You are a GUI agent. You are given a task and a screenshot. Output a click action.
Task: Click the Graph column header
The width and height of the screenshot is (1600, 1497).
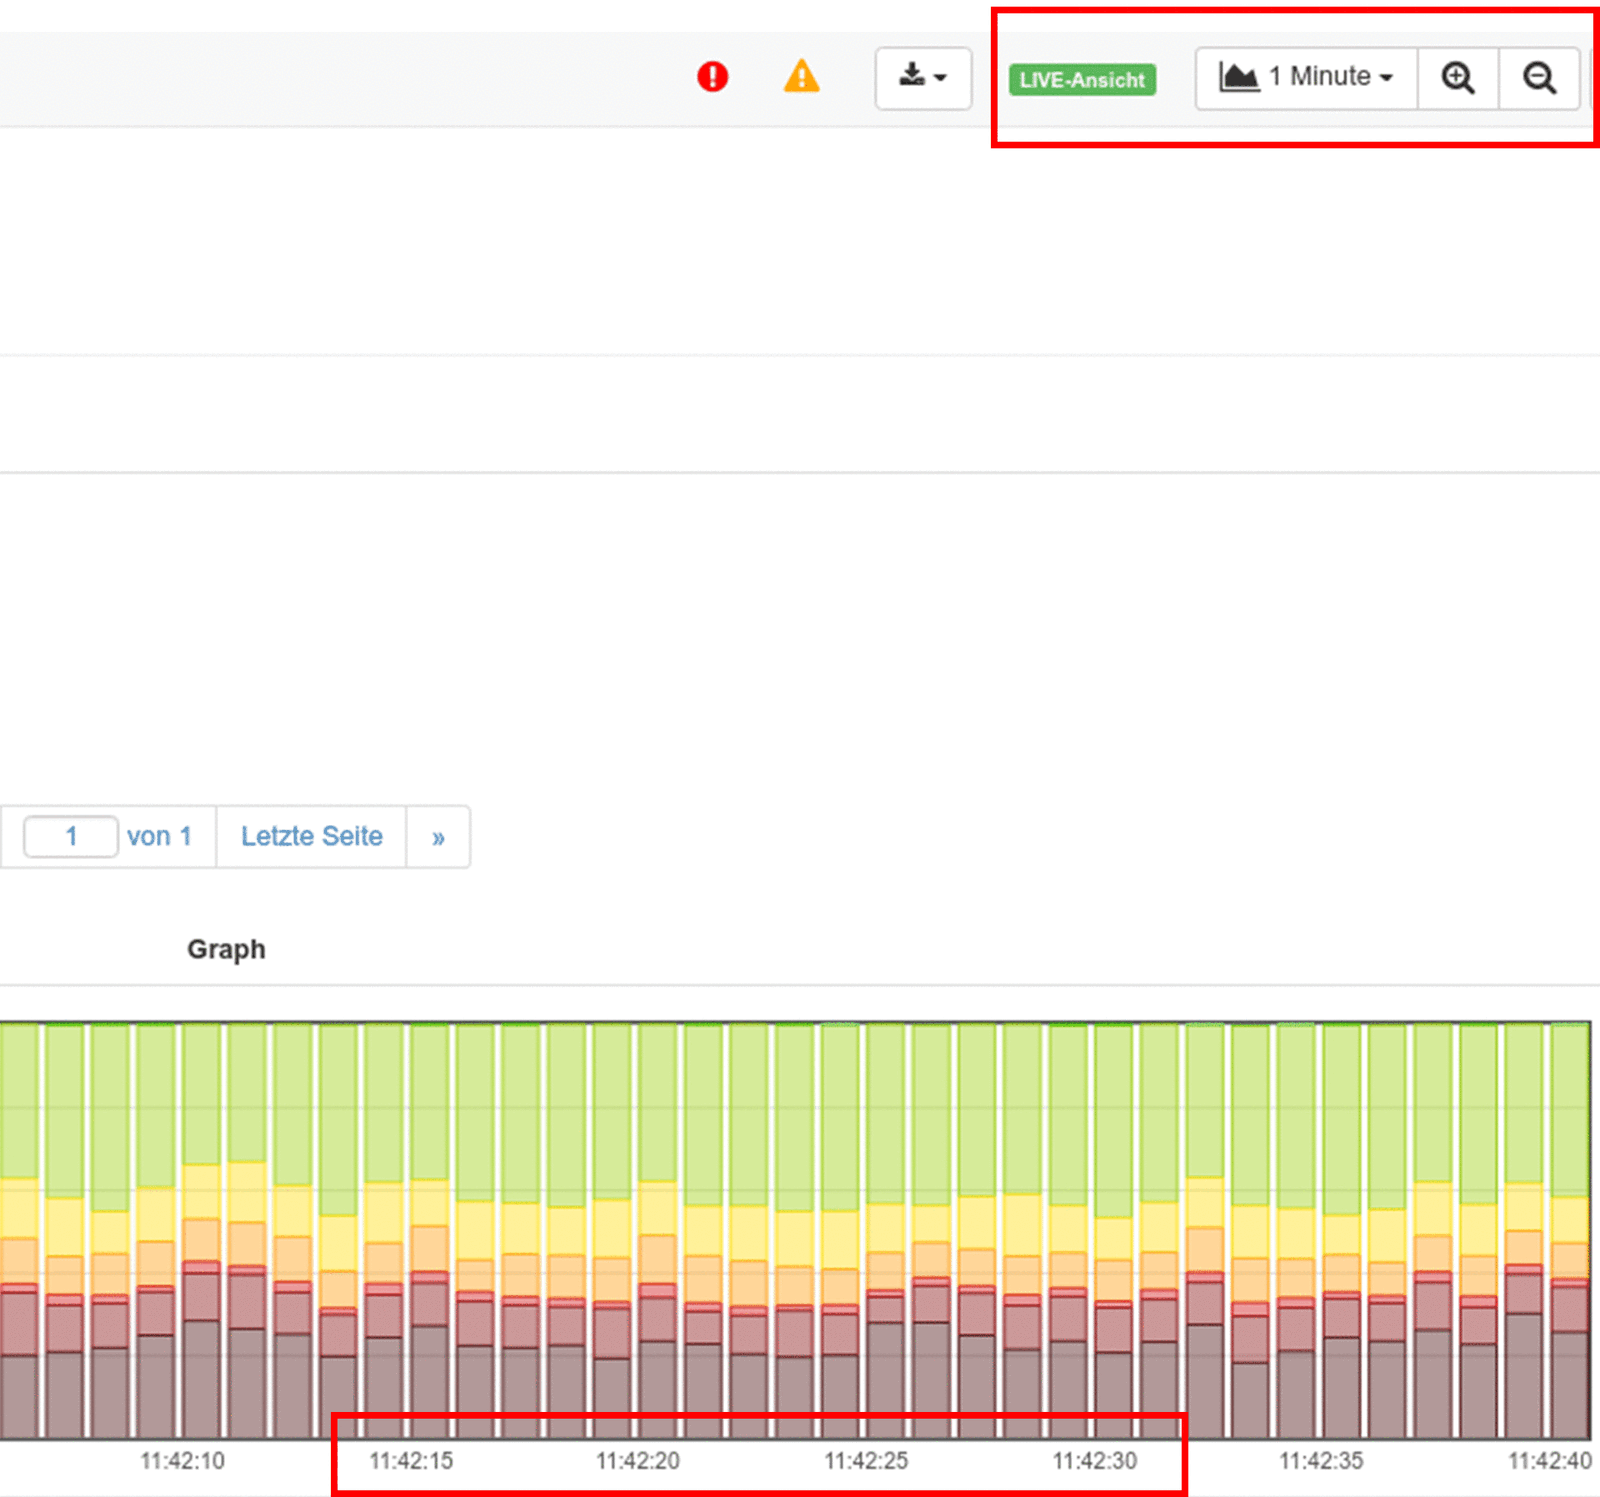click(x=226, y=948)
